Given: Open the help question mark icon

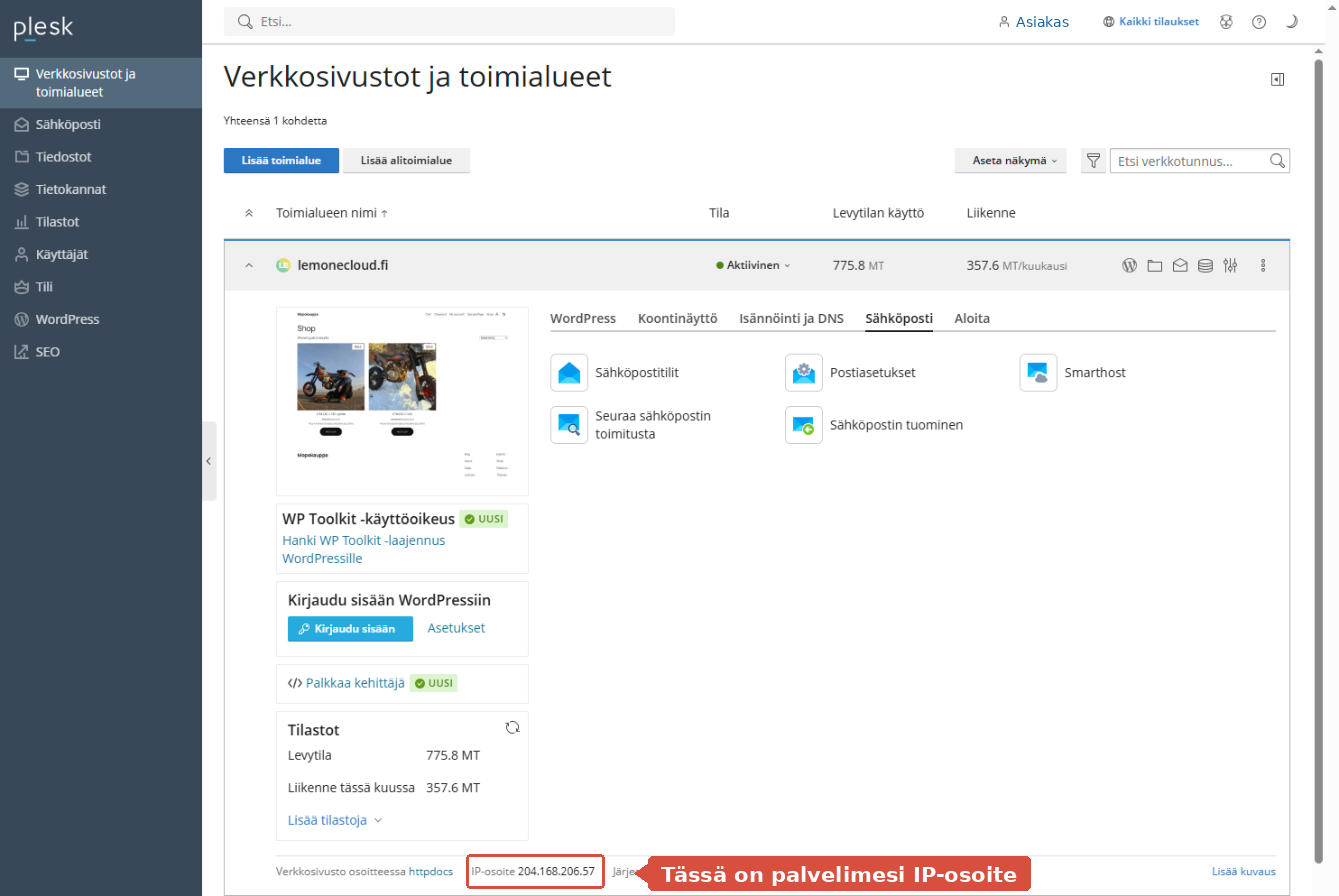Looking at the screenshot, I should pos(1259,22).
